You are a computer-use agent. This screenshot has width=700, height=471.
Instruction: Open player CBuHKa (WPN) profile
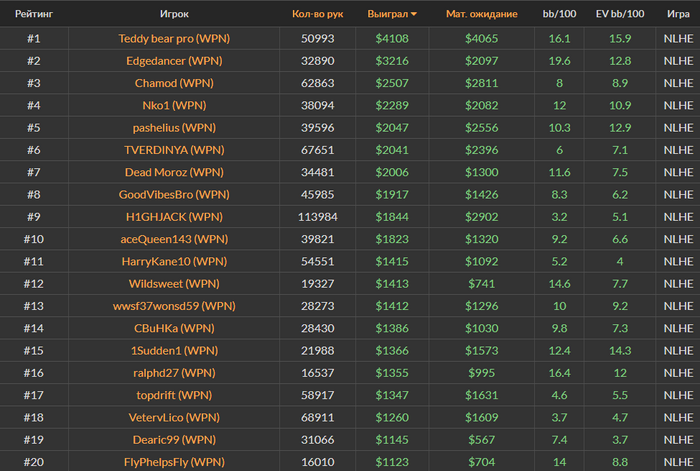174,329
